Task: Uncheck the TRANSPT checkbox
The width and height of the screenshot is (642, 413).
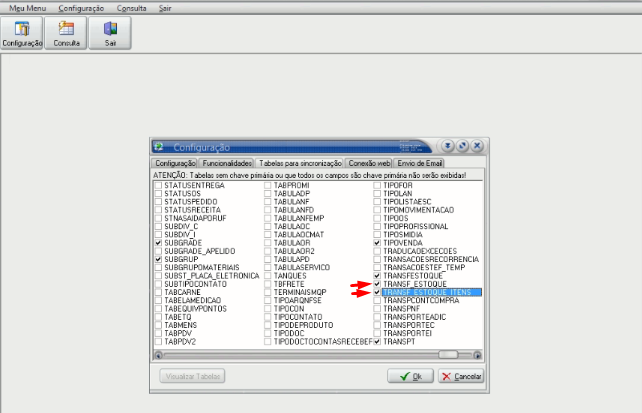Action: [377, 341]
